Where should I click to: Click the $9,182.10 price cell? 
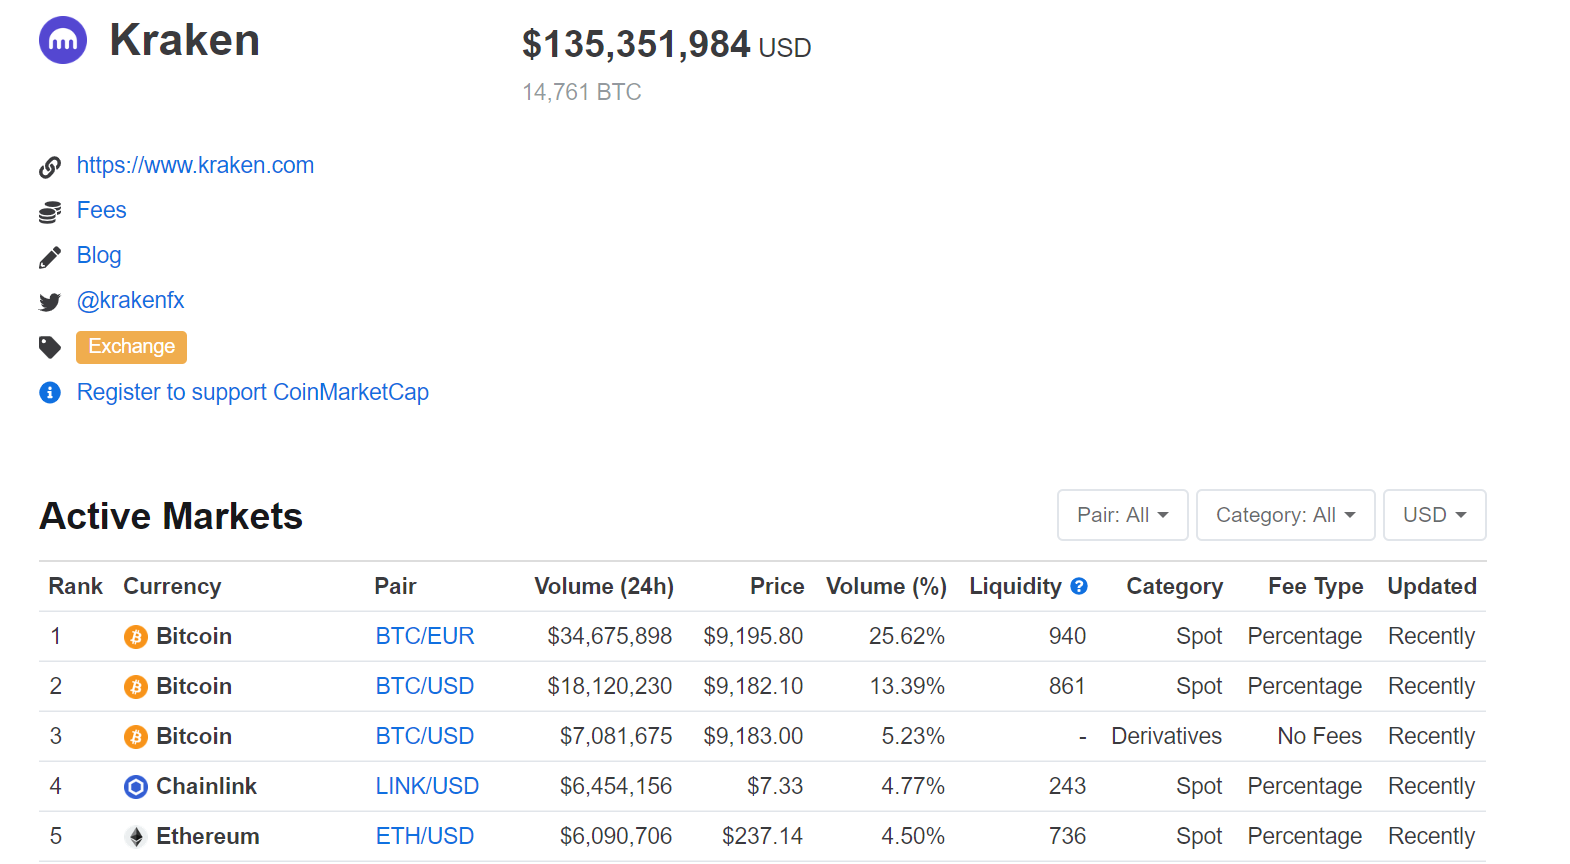(753, 686)
